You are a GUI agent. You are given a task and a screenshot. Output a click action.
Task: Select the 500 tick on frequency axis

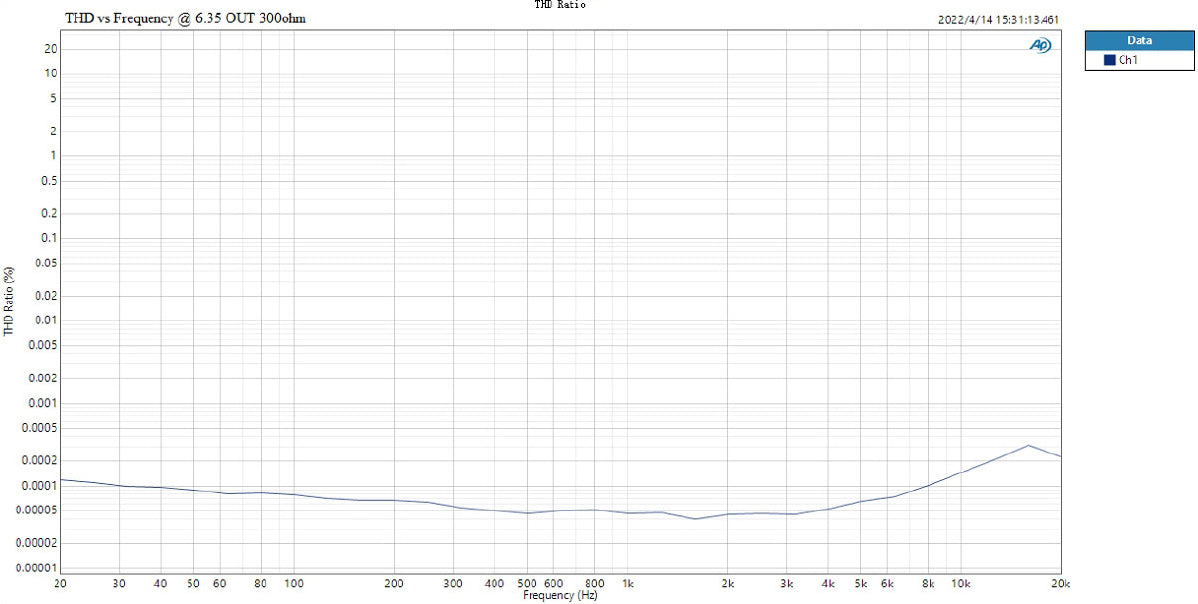click(x=527, y=583)
